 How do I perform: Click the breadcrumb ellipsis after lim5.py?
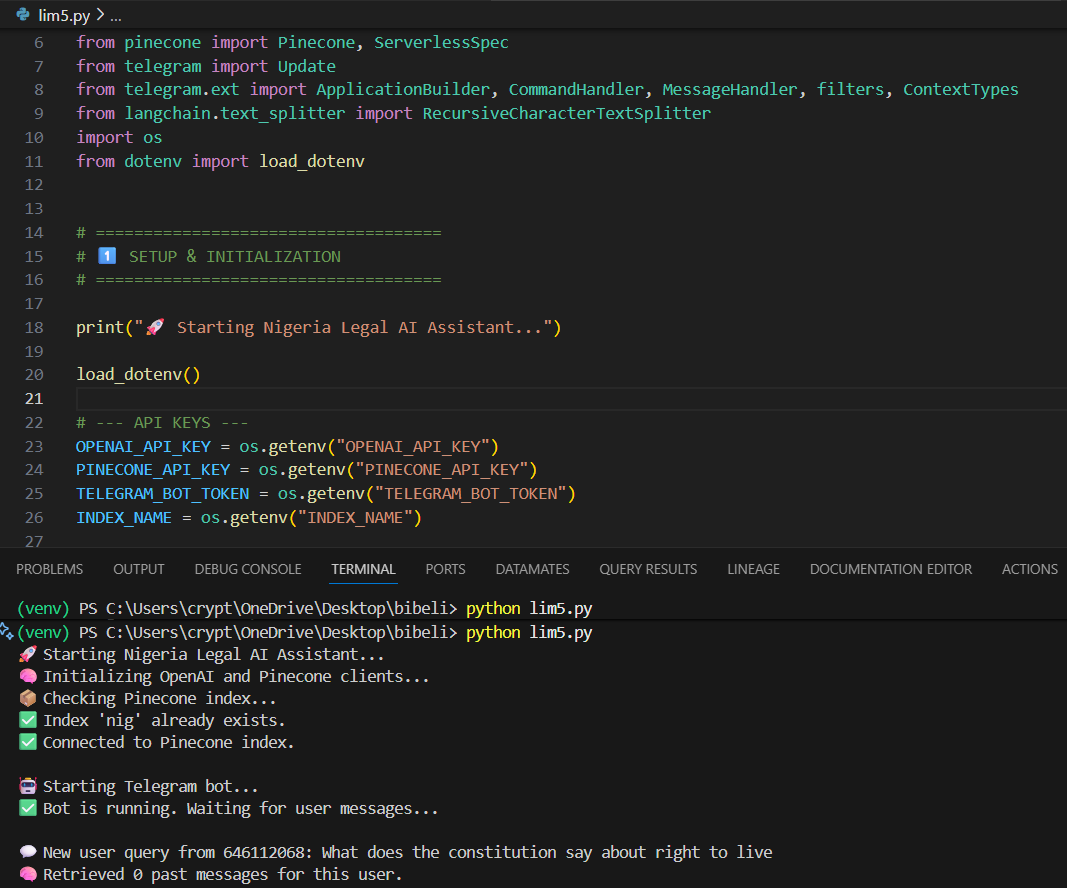pos(116,15)
